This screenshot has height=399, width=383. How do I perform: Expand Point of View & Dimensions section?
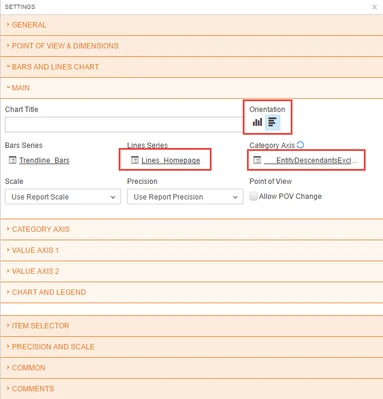pos(191,46)
